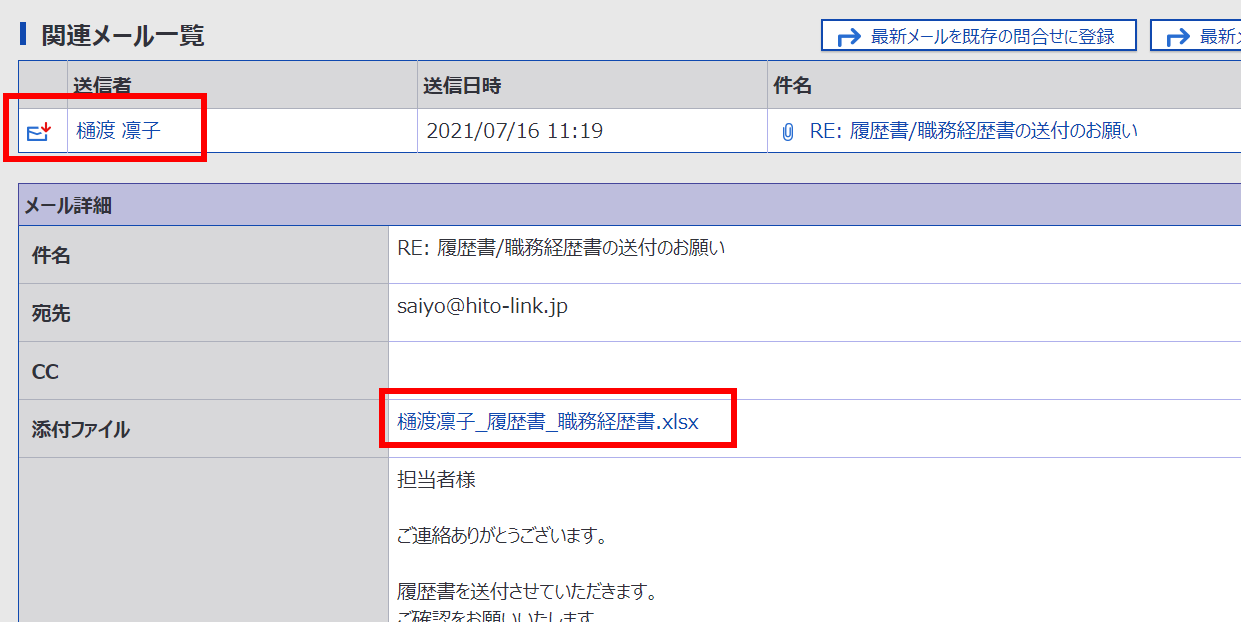
Task: Click the 宛先 label
Action: coord(51,314)
